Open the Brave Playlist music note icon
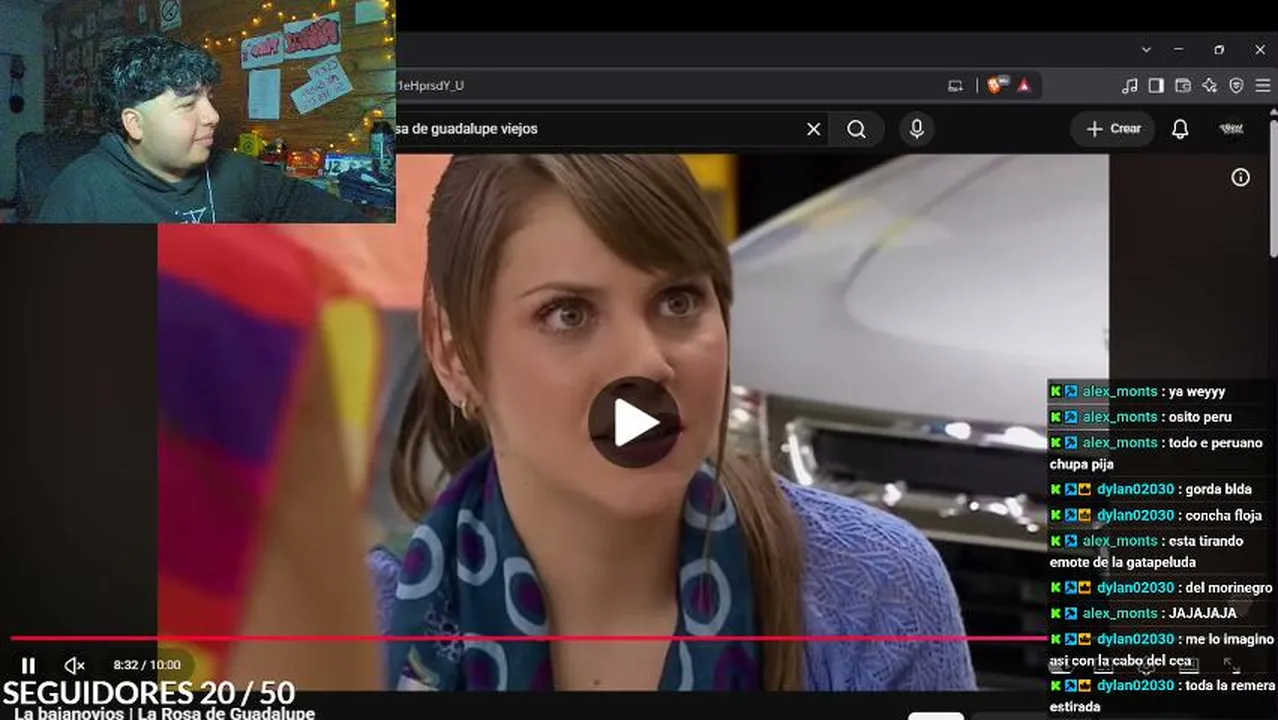Image resolution: width=1278 pixels, height=720 pixels. pos(1130,85)
